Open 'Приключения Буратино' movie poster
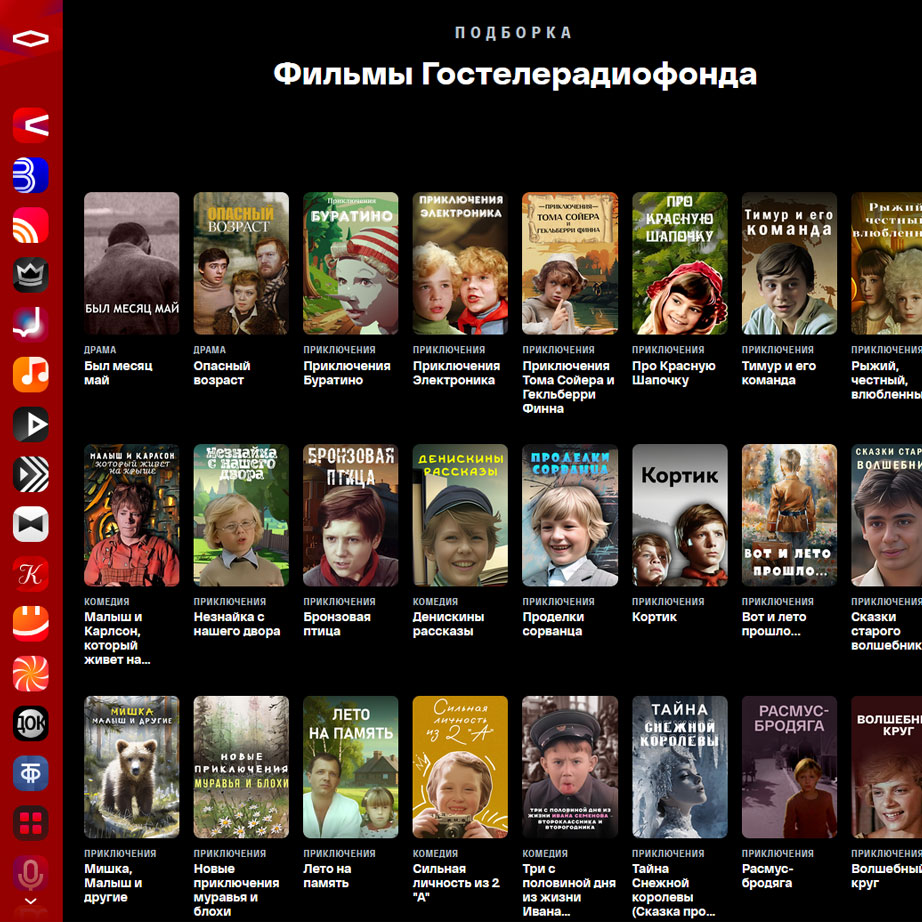The image size is (922, 922). point(350,263)
